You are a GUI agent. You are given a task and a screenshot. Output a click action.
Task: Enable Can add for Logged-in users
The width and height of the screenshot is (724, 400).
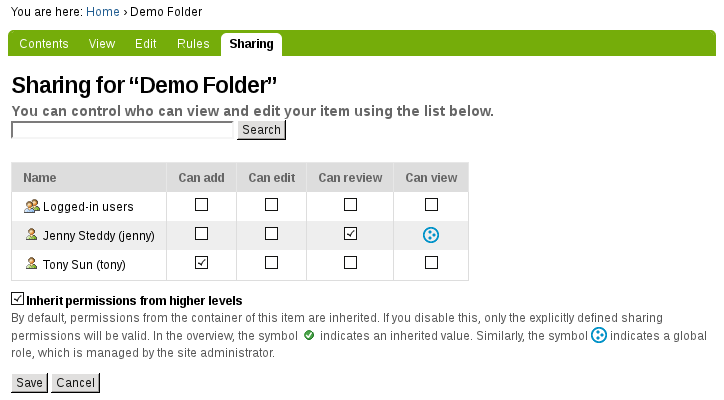[x=201, y=205]
